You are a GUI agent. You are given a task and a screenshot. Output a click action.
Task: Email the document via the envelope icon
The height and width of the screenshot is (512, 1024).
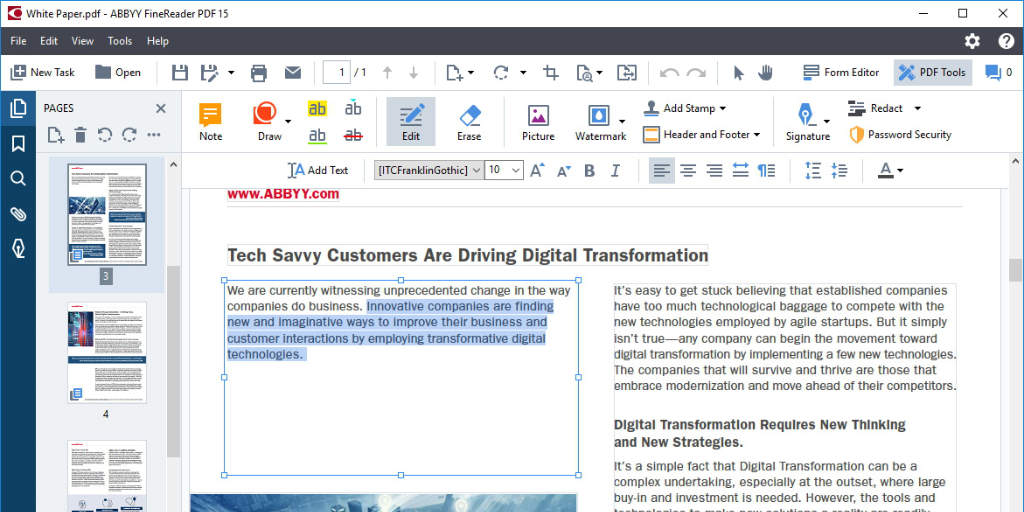(293, 72)
